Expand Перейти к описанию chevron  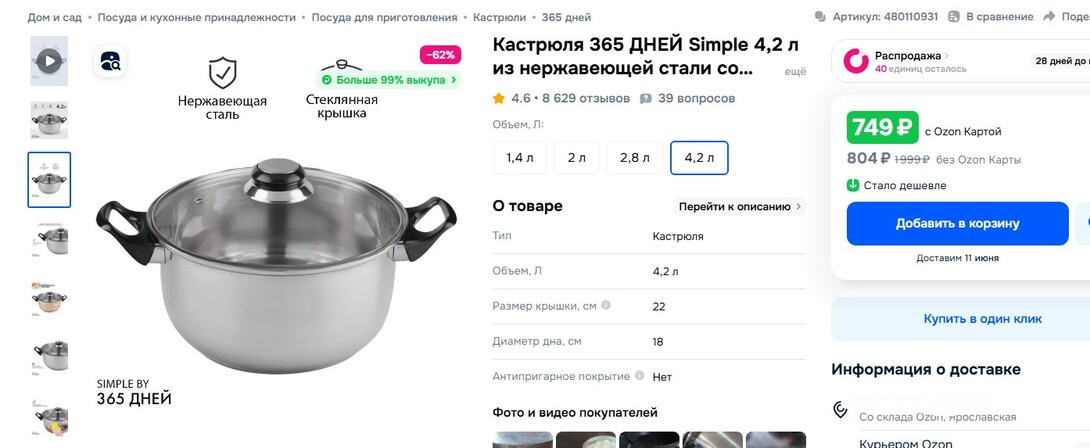click(799, 207)
